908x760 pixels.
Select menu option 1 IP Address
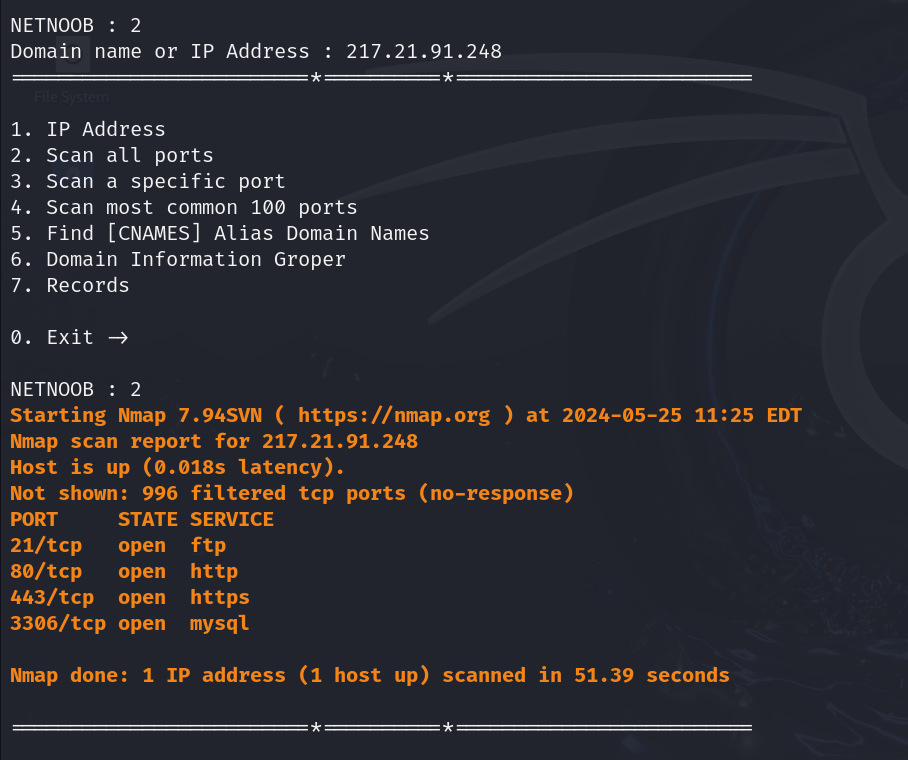pos(88,129)
